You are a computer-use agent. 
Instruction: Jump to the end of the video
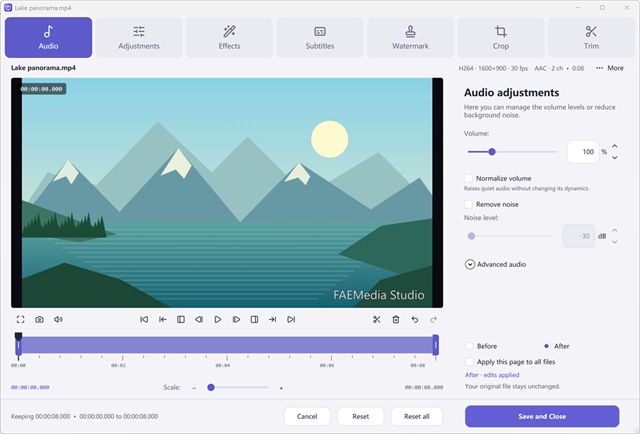[291, 320]
